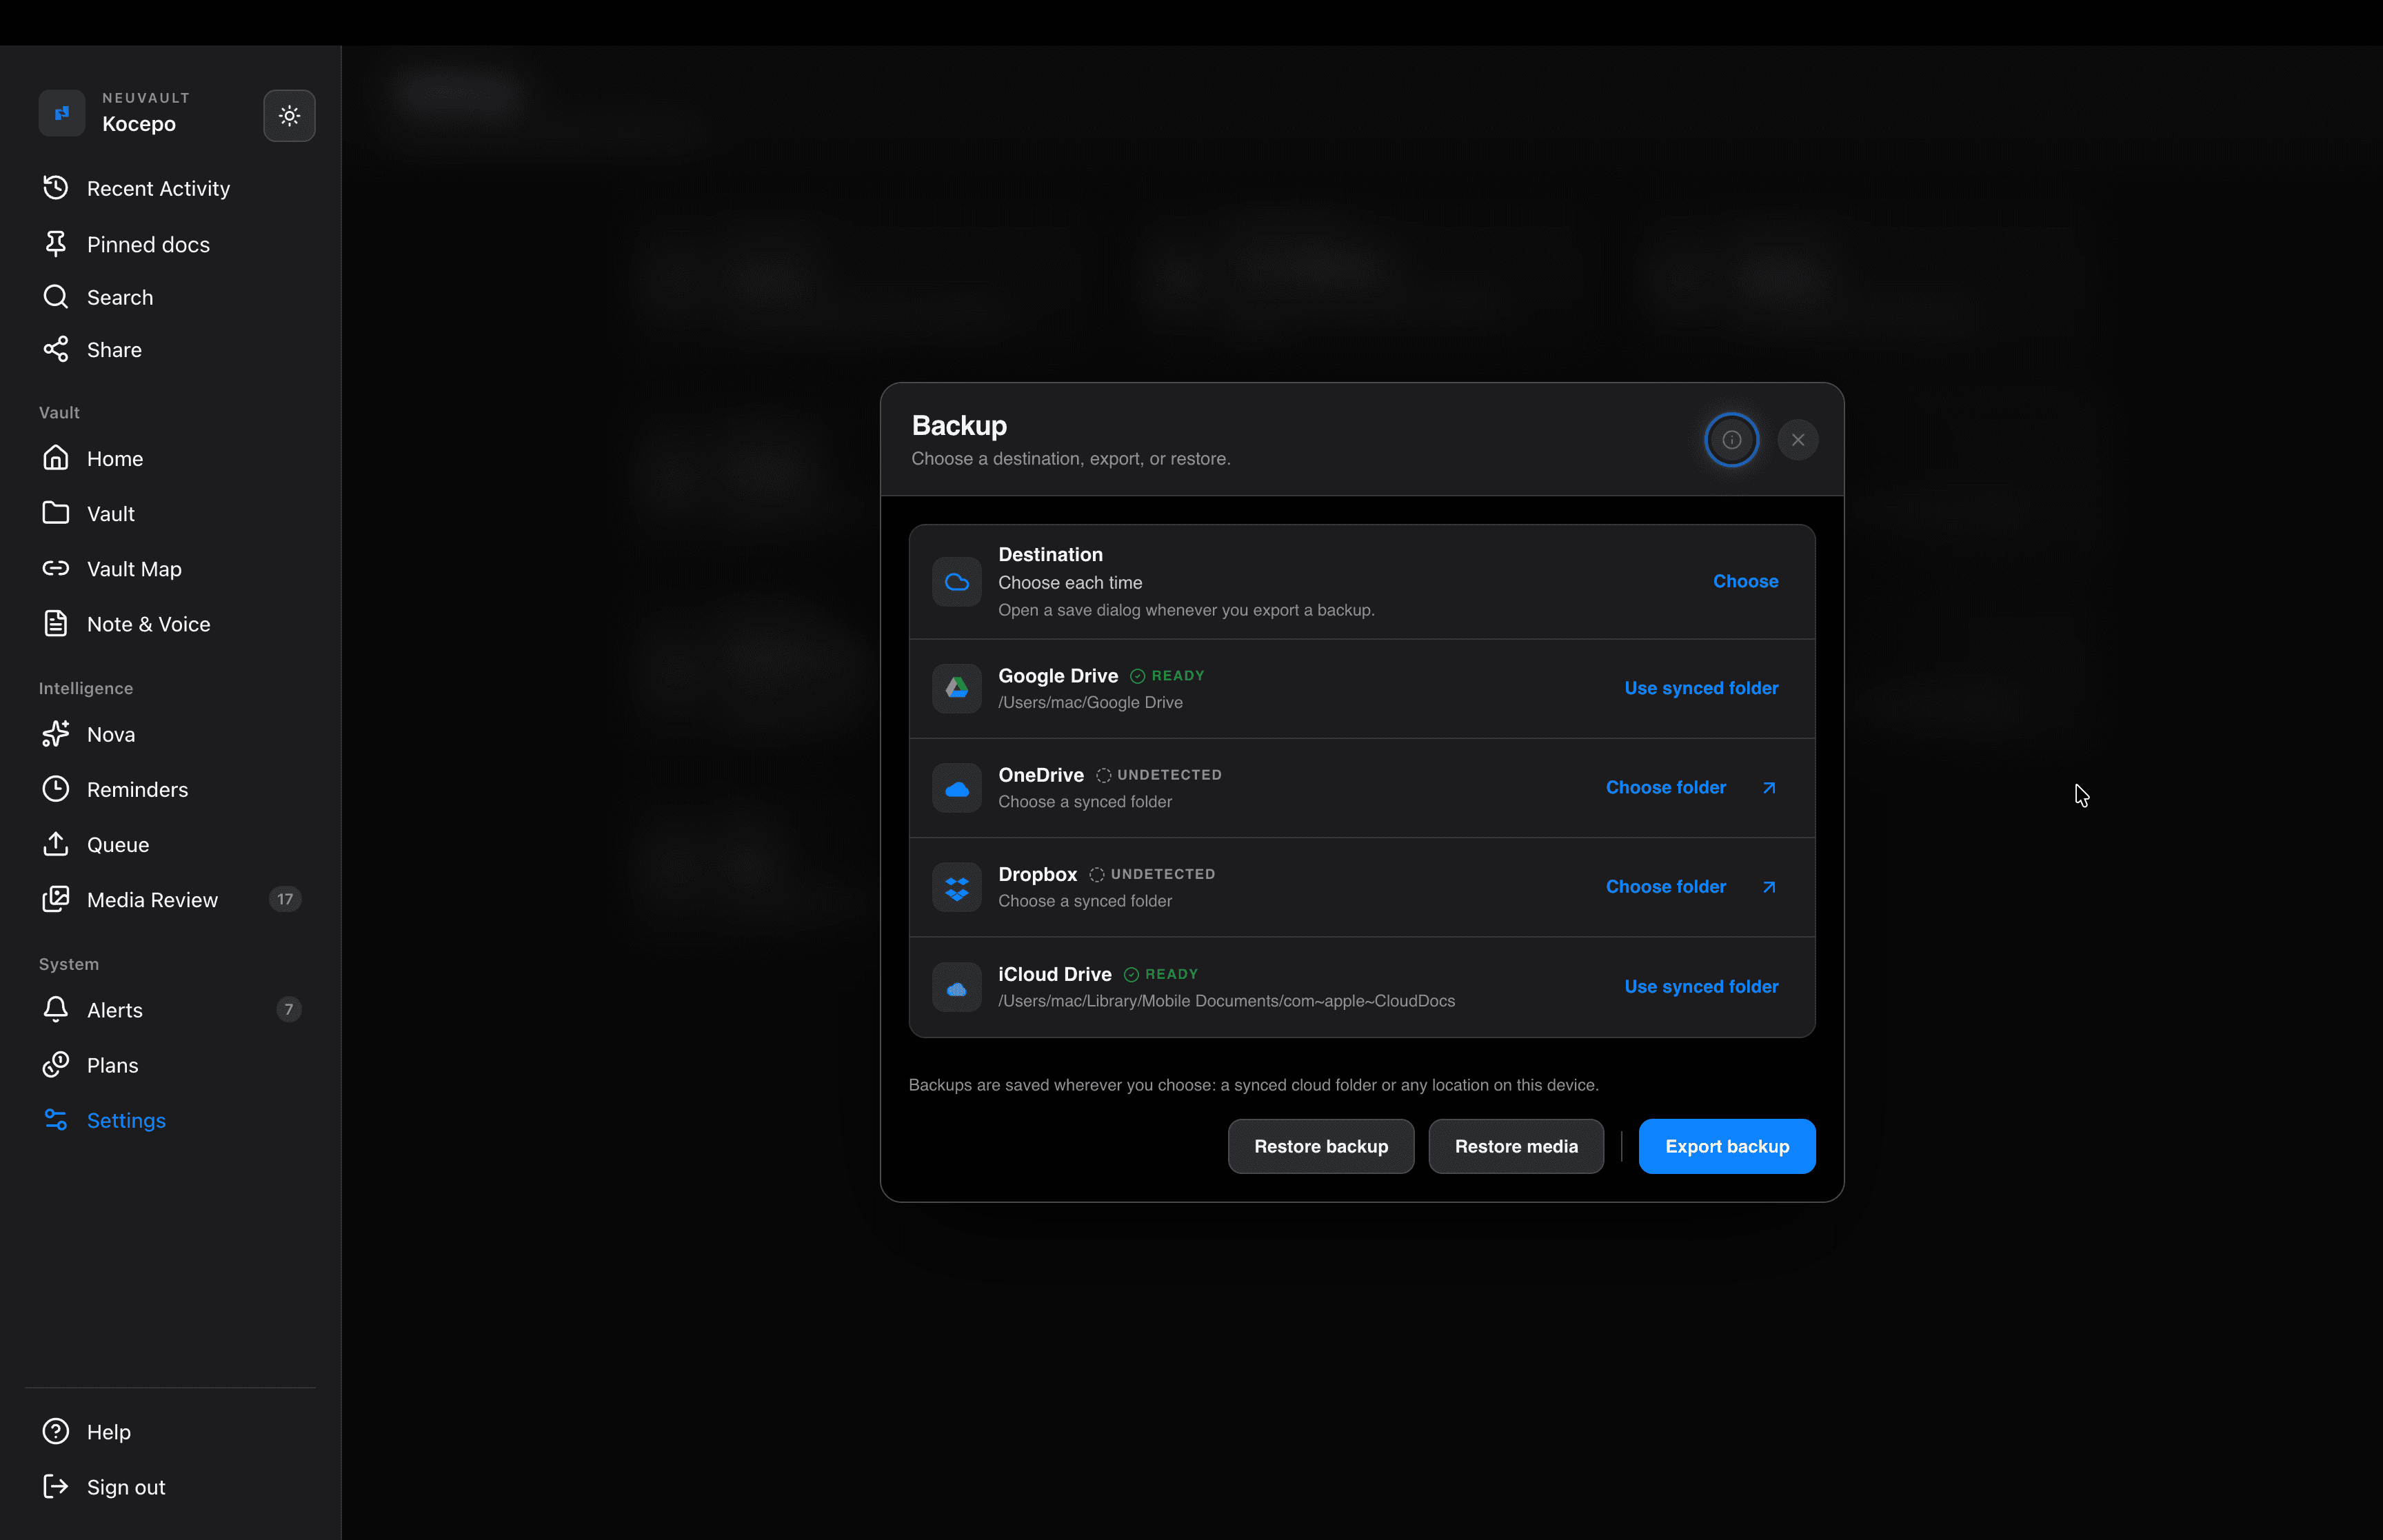Go to Search in the sidebar
Image resolution: width=2383 pixels, height=1540 pixels.
coord(170,297)
